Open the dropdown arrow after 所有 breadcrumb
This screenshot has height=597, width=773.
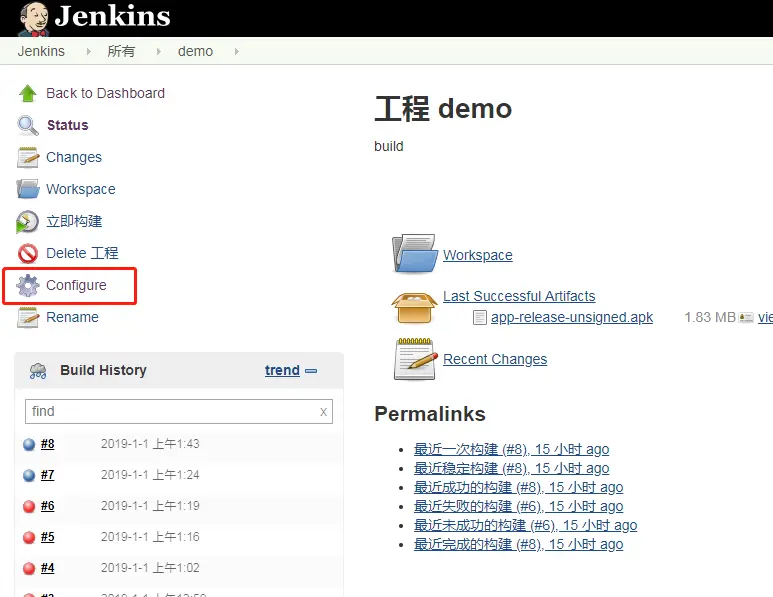159,51
